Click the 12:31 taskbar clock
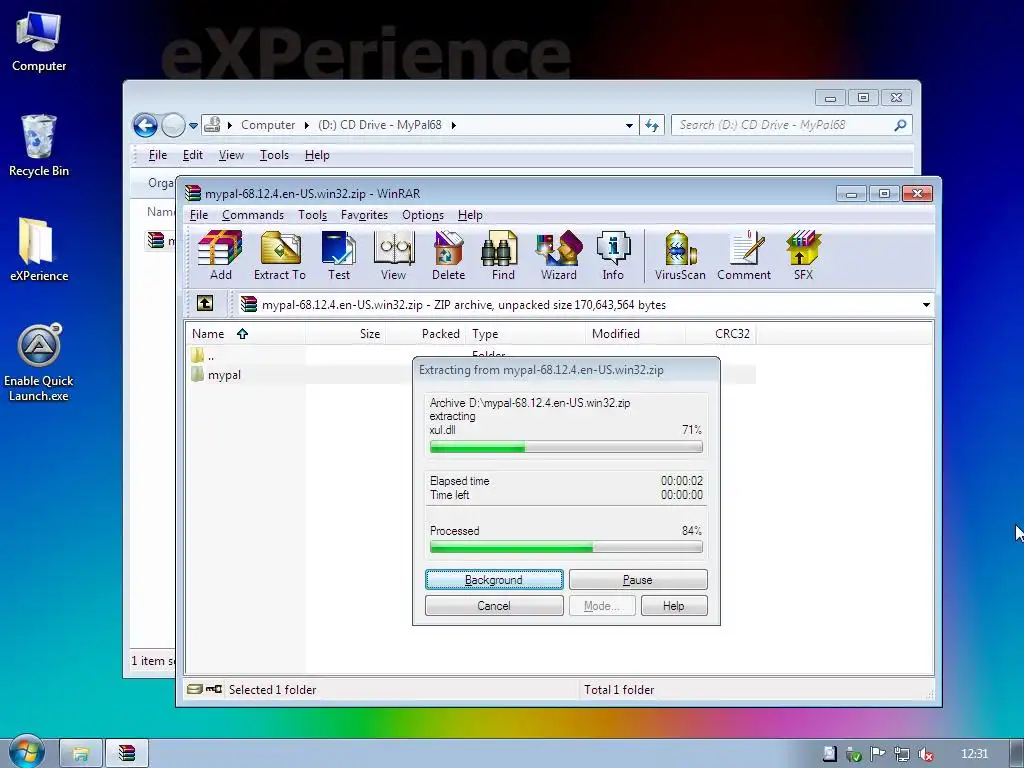Viewport: 1024px width, 768px height. [x=974, y=754]
